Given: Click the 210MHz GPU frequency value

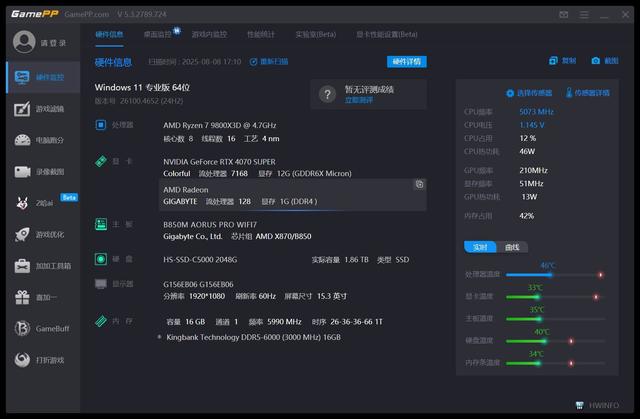Looking at the screenshot, I should pos(533,171).
